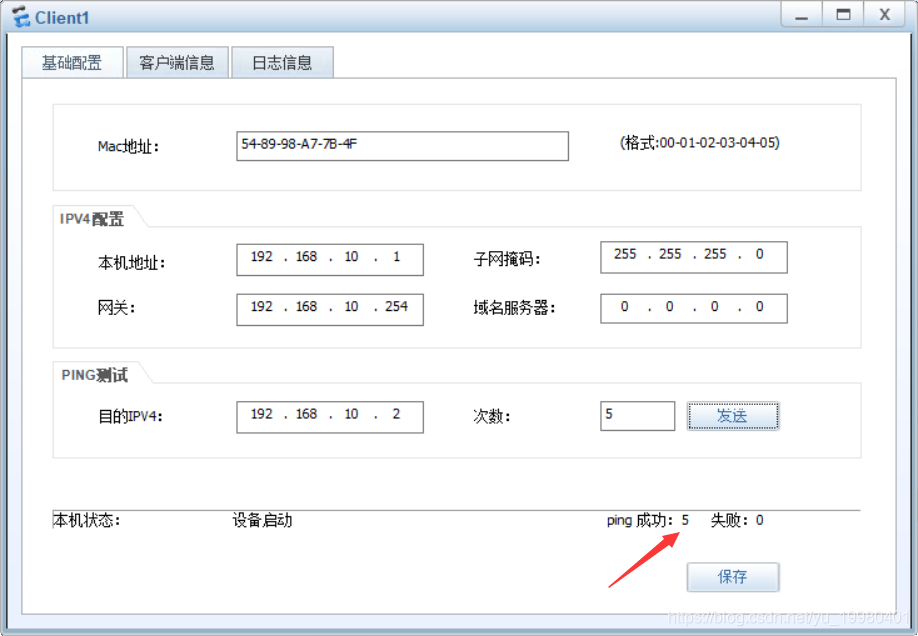Click the 本机状态 label
The image size is (918, 636).
point(87,520)
